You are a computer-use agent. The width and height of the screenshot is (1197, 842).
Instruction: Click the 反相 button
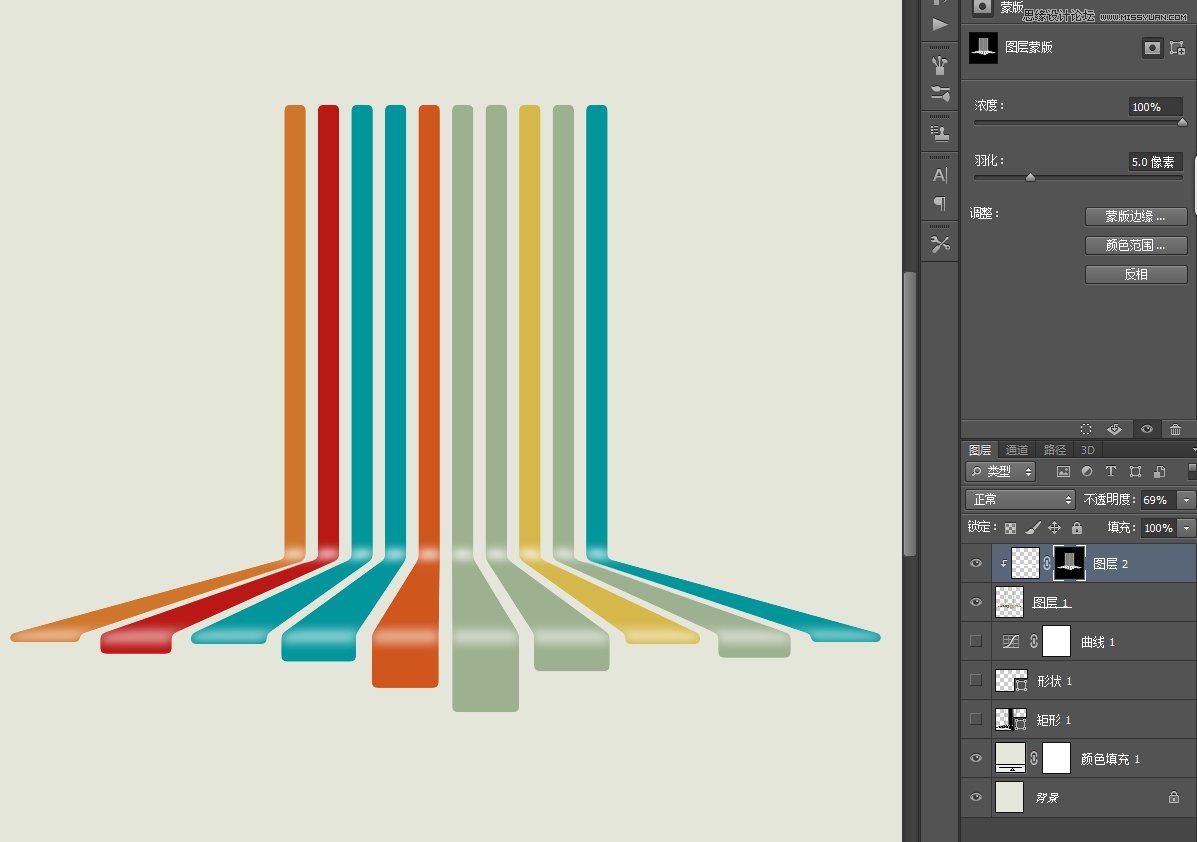1136,274
